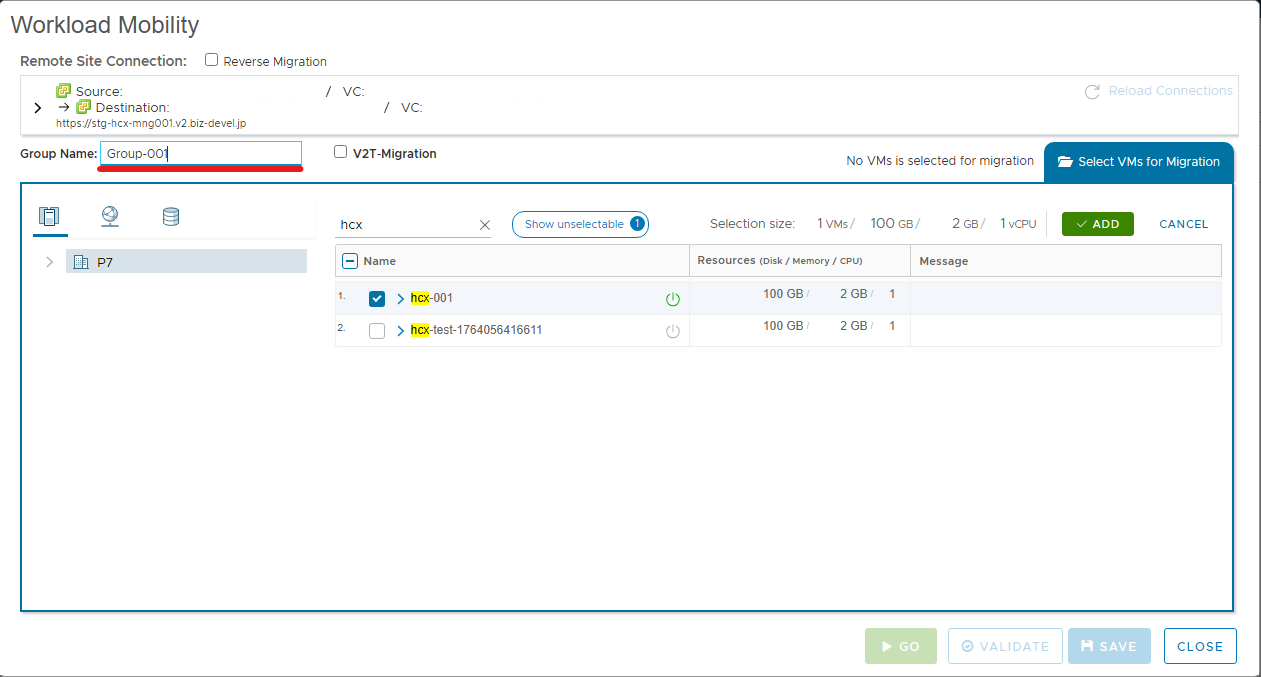Expand the remote site connection details

click(38, 107)
